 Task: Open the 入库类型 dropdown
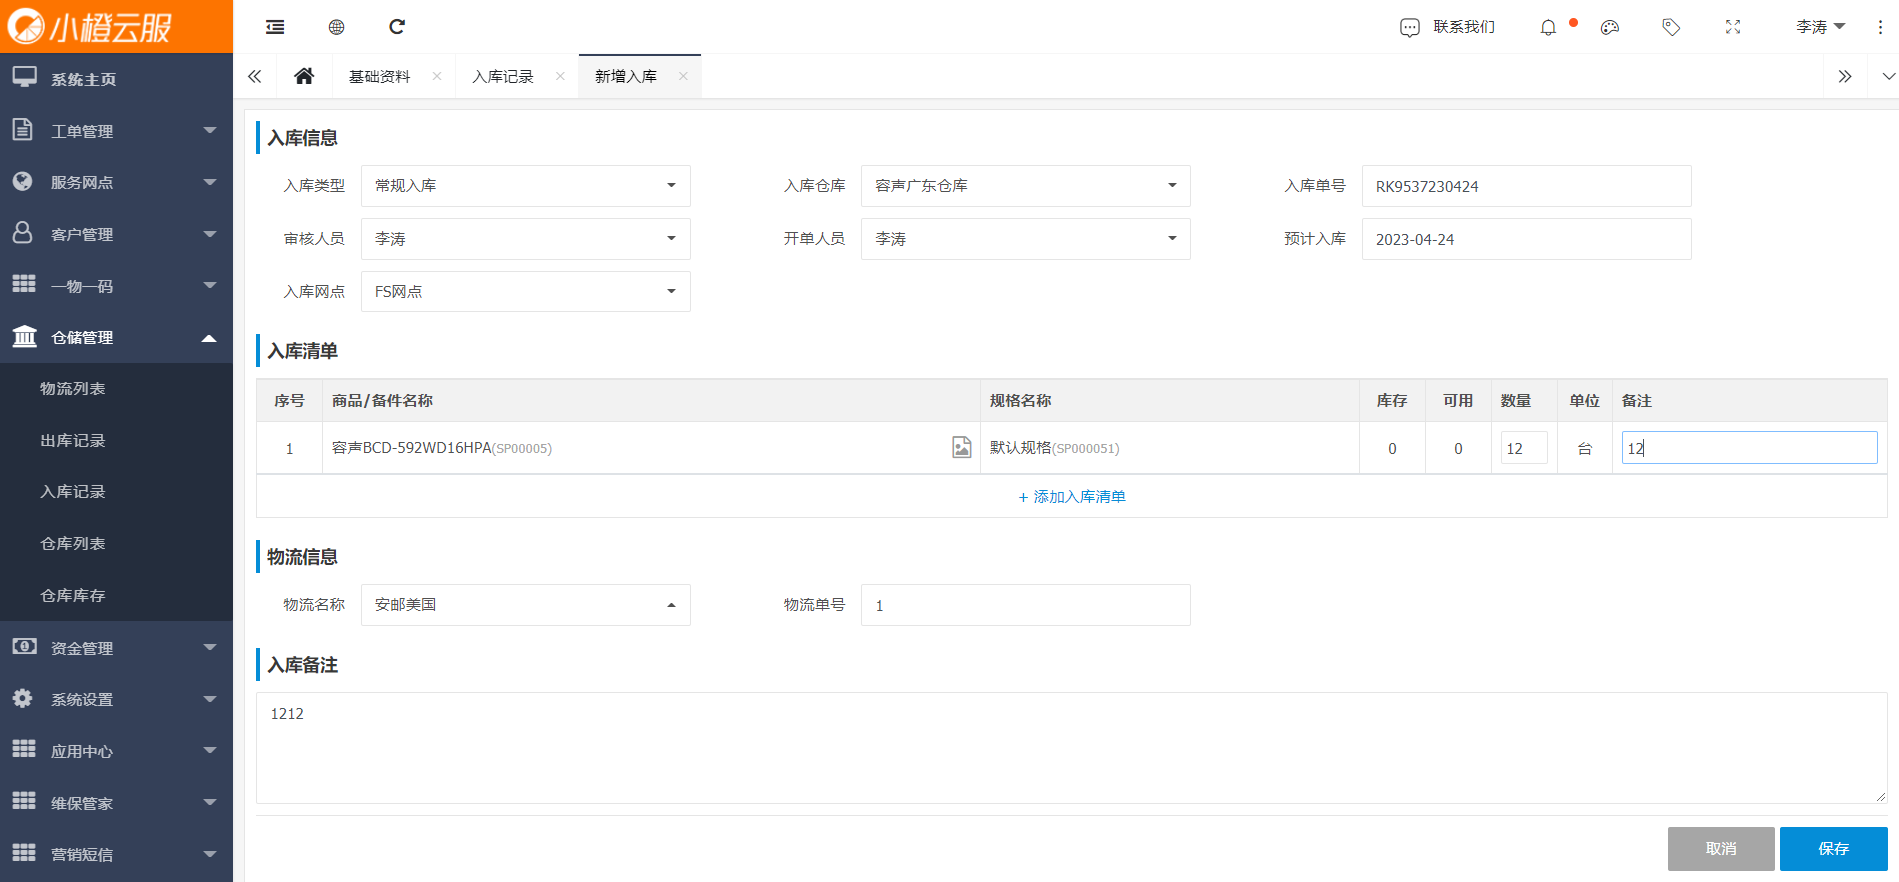[x=526, y=186]
